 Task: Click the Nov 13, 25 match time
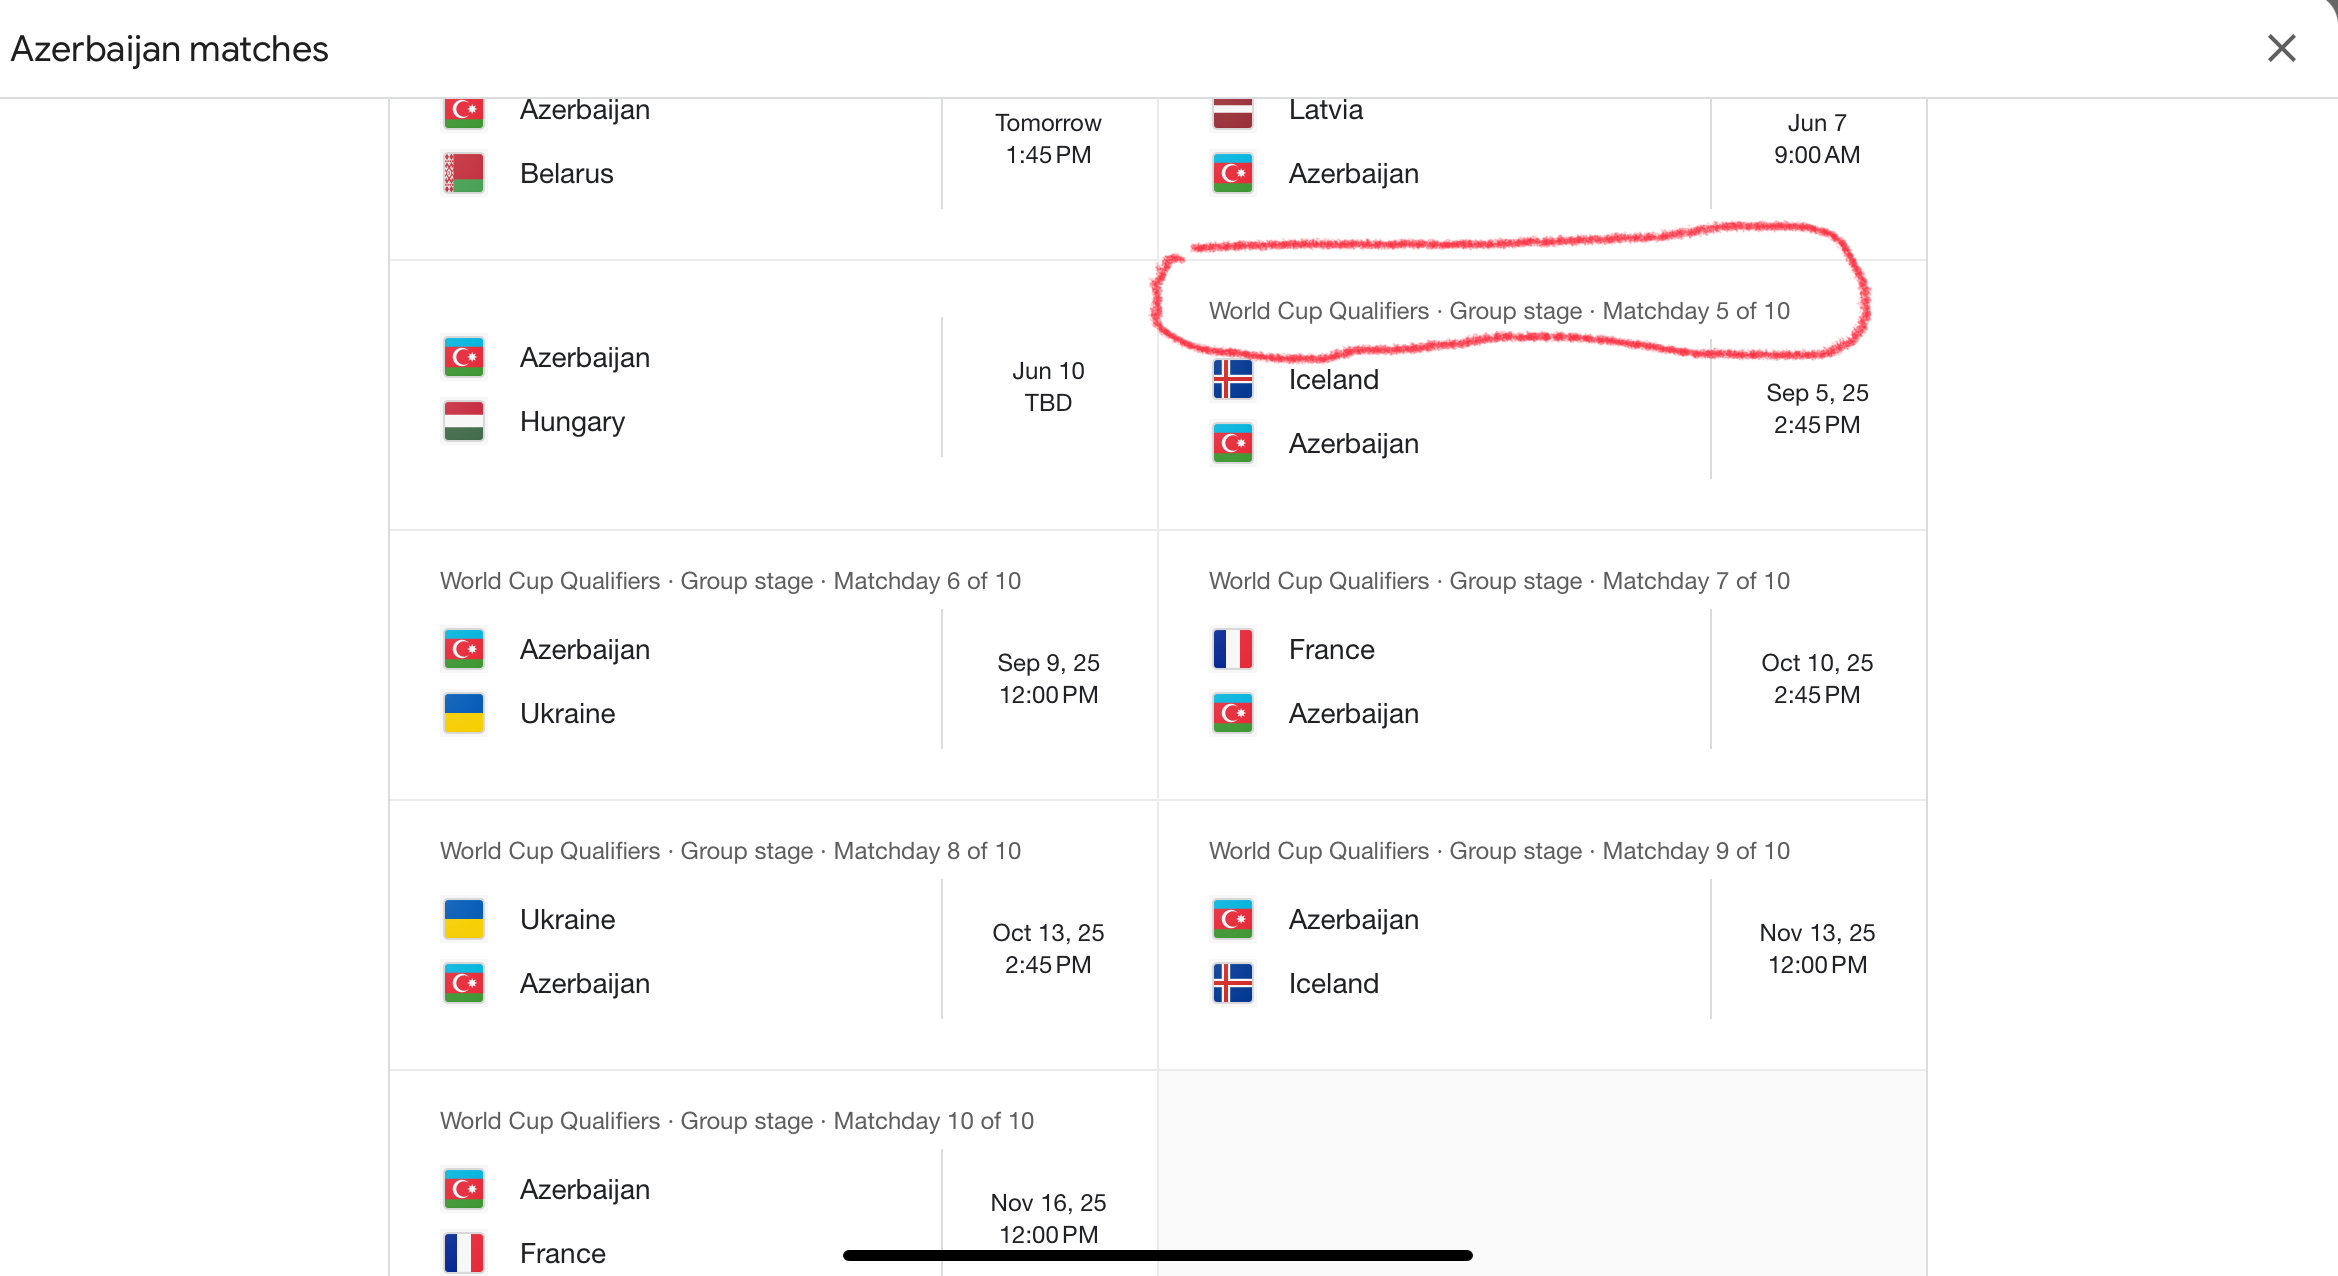tap(1817, 948)
